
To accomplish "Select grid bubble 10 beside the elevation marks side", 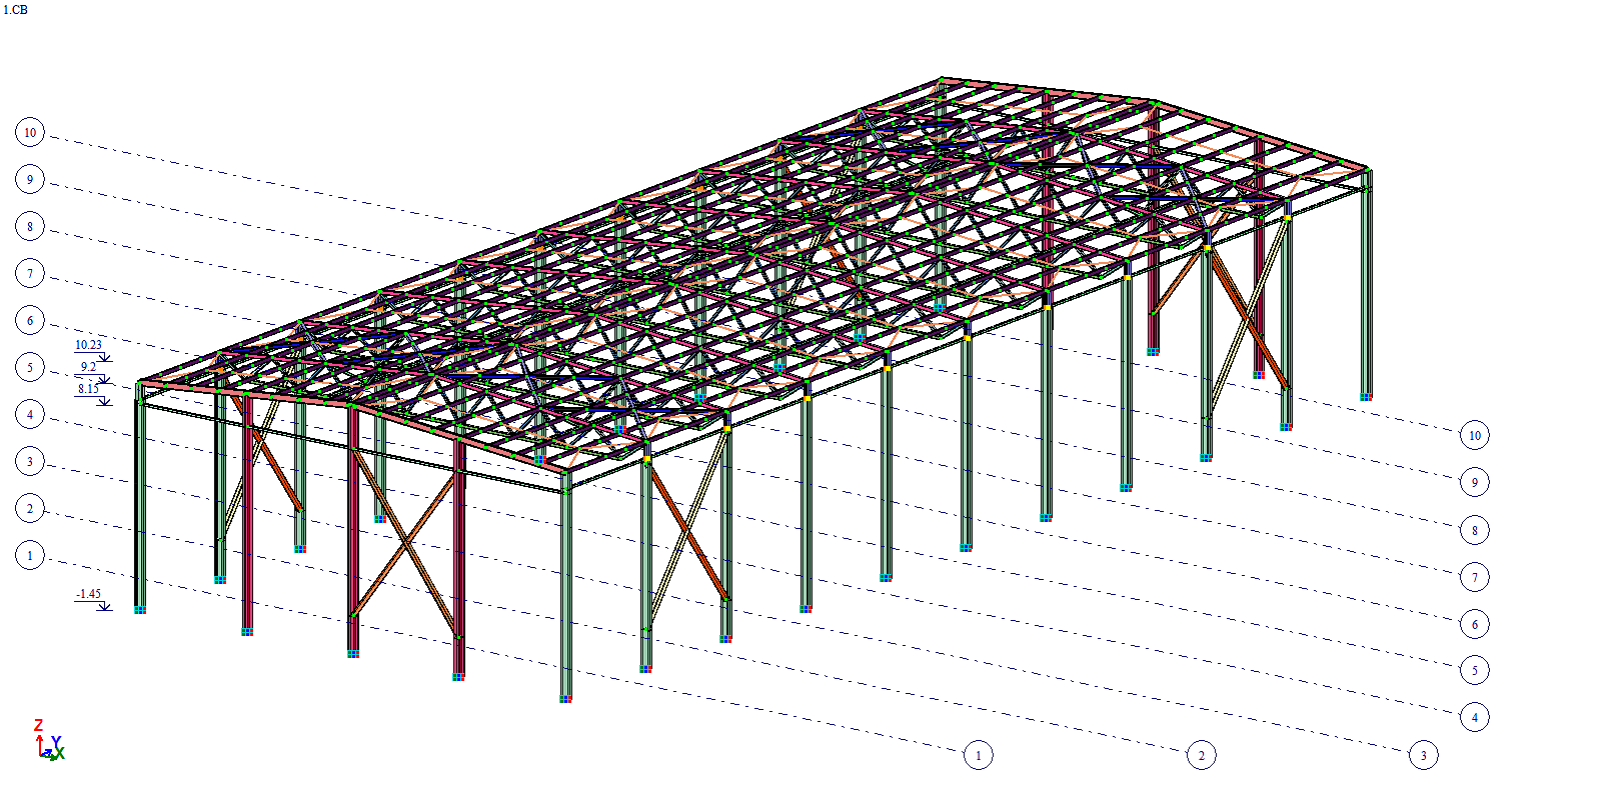I will click(x=30, y=132).
